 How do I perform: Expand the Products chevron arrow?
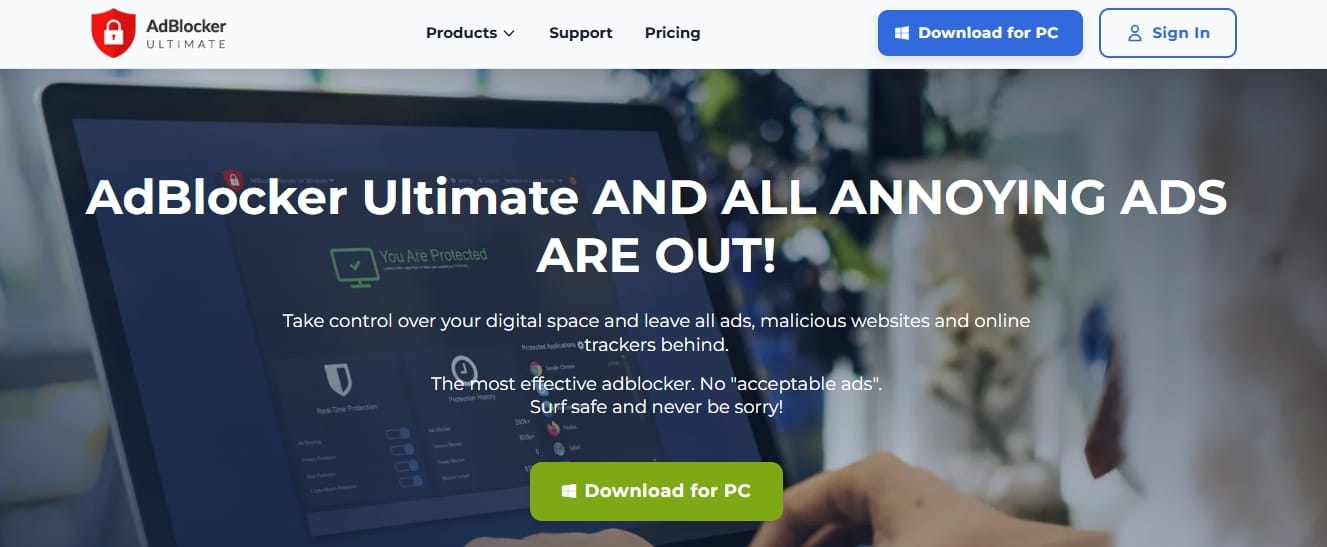[x=509, y=33]
